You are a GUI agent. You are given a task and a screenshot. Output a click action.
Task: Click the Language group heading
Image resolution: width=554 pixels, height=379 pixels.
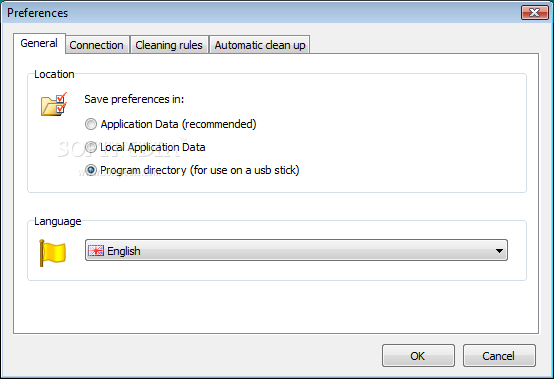(x=58, y=221)
